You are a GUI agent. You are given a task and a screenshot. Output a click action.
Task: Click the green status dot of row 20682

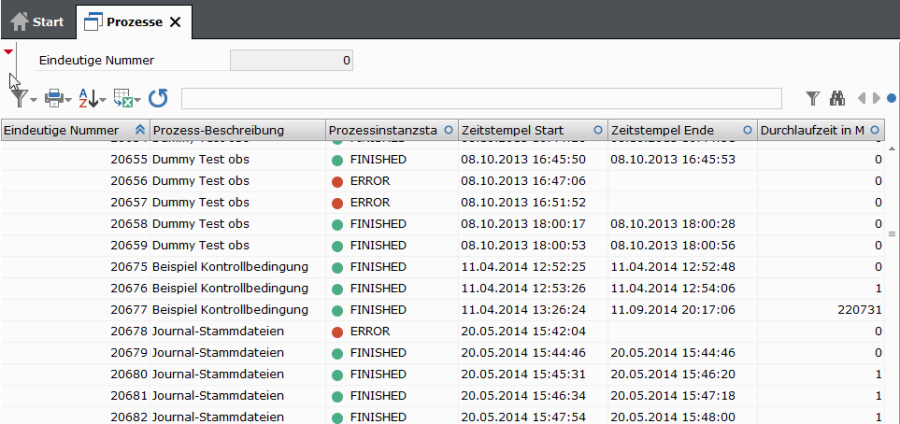[x=338, y=418]
